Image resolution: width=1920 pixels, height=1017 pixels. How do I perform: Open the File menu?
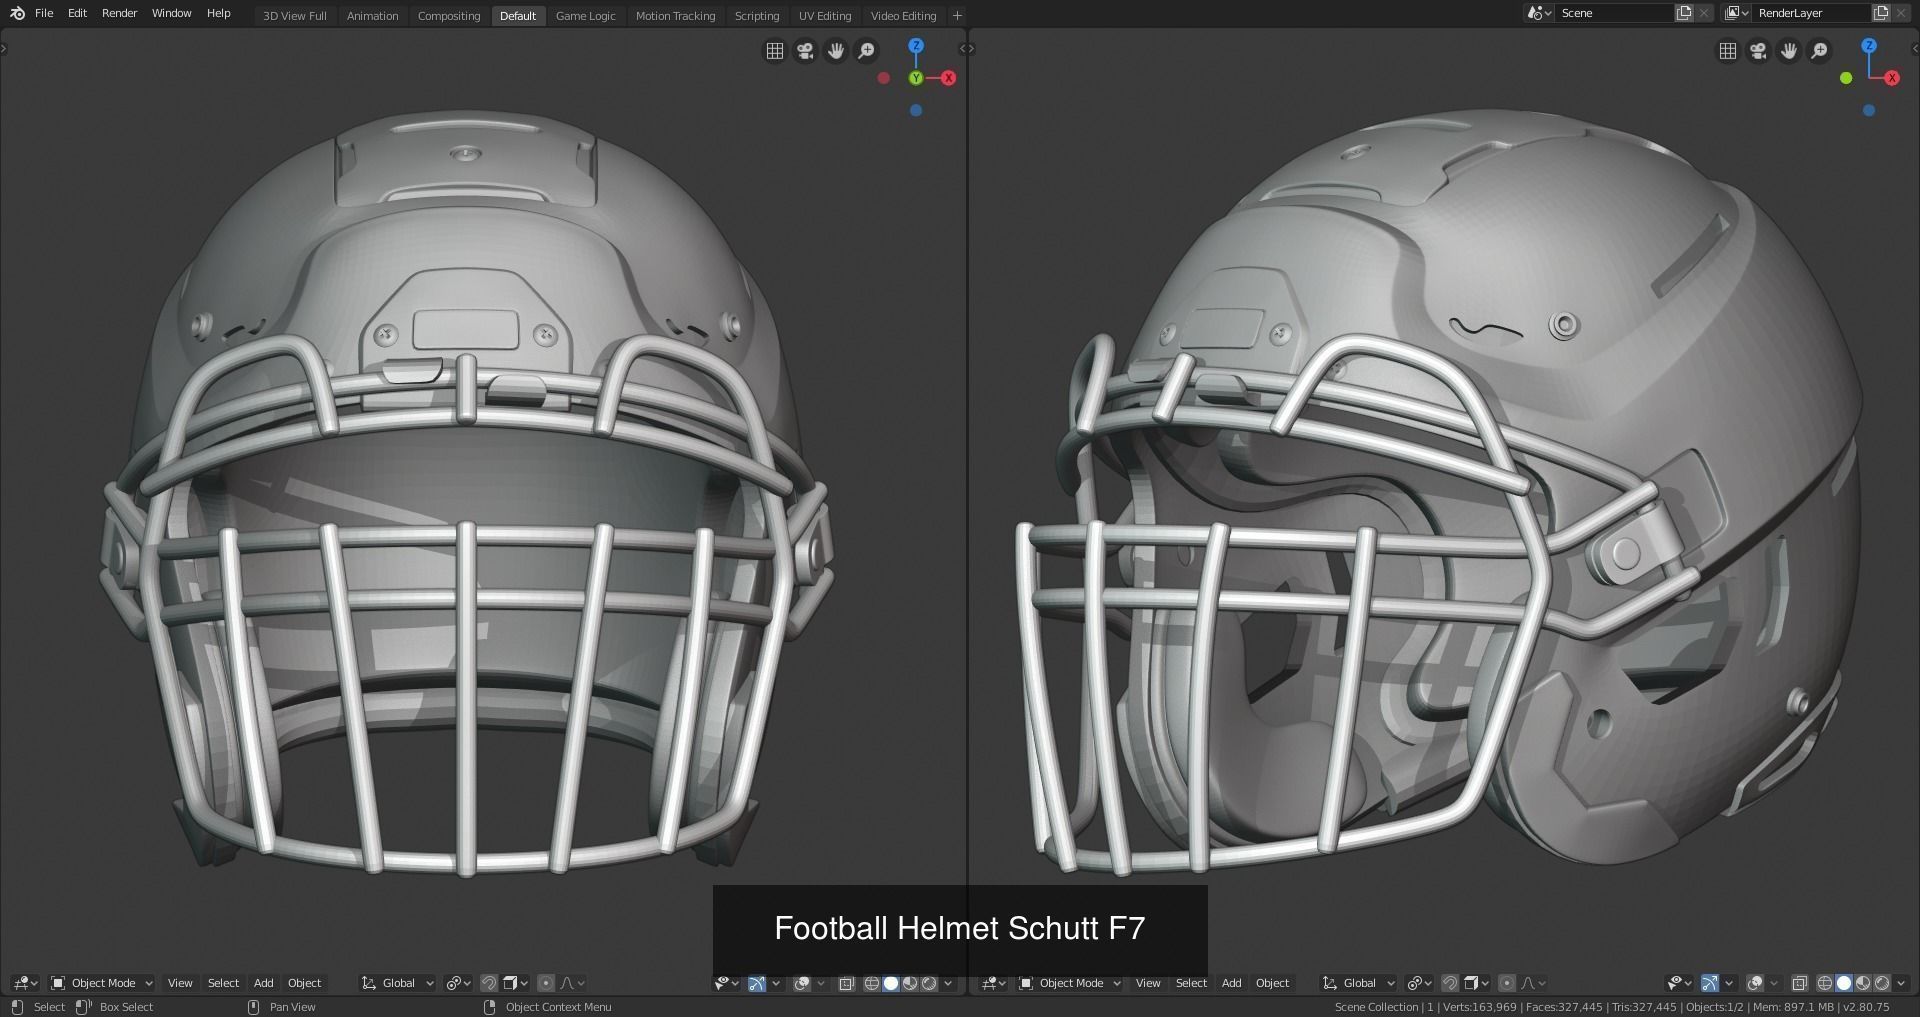pos(44,13)
